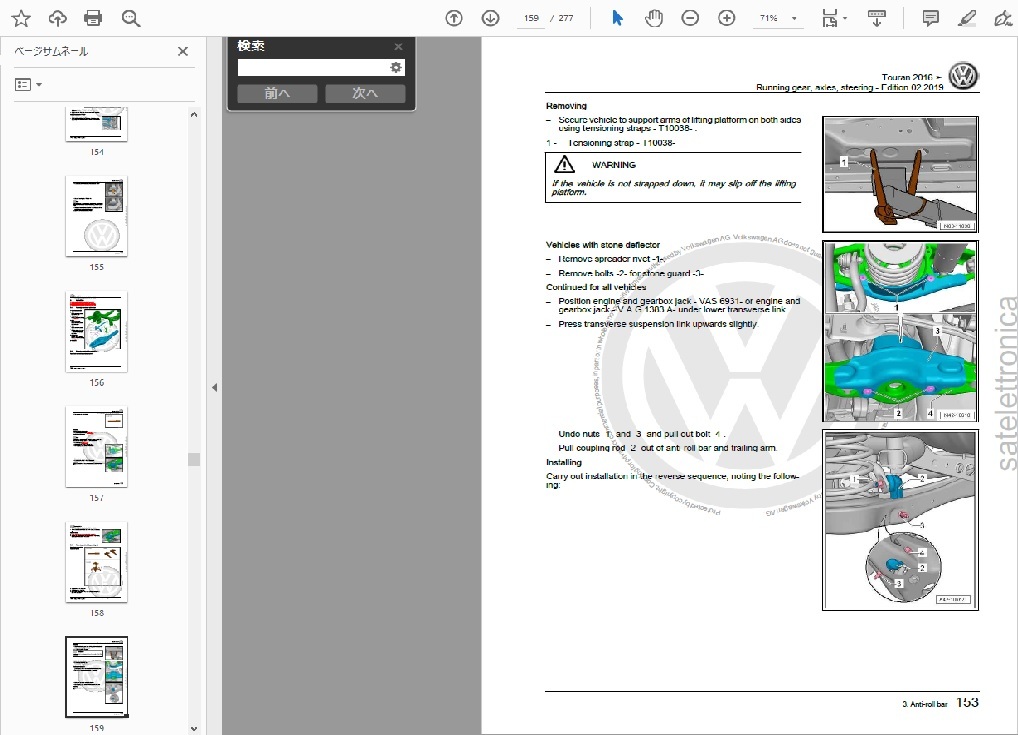
Task: Select page 156 thumbnail
Action: [x=96, y=331]
